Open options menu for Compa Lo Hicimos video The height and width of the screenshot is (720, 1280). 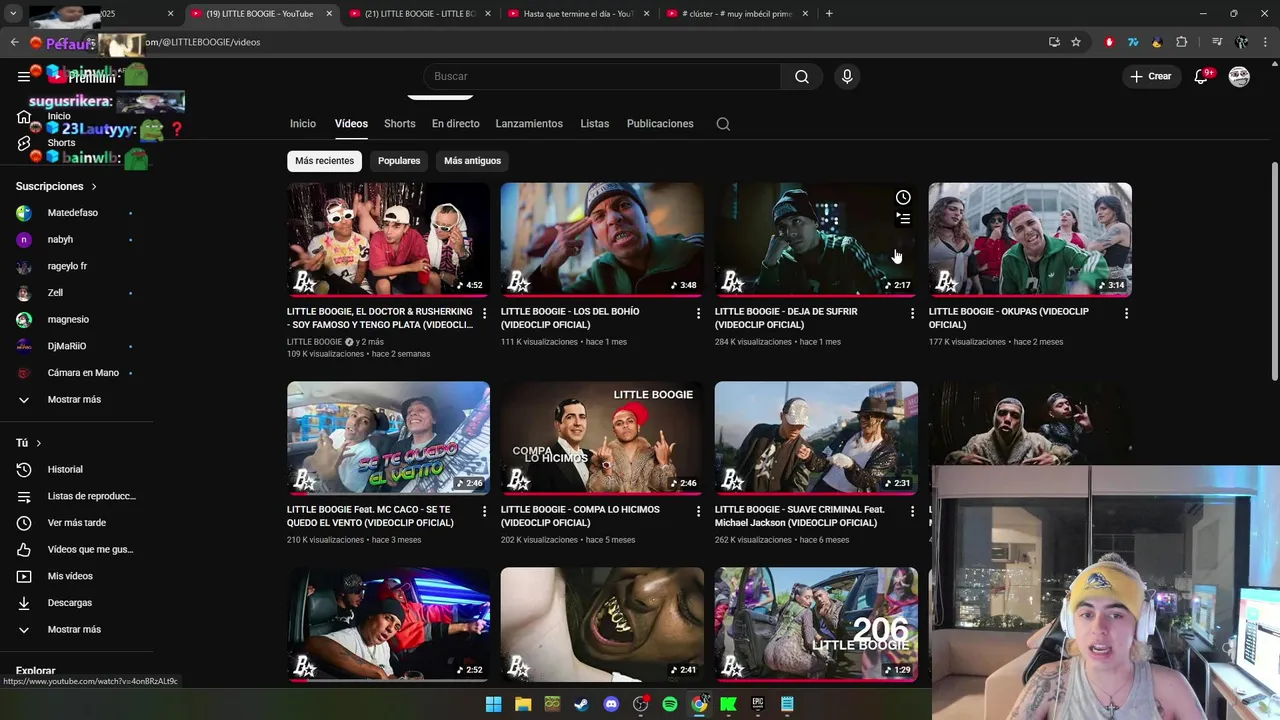[x=698, y=511]
